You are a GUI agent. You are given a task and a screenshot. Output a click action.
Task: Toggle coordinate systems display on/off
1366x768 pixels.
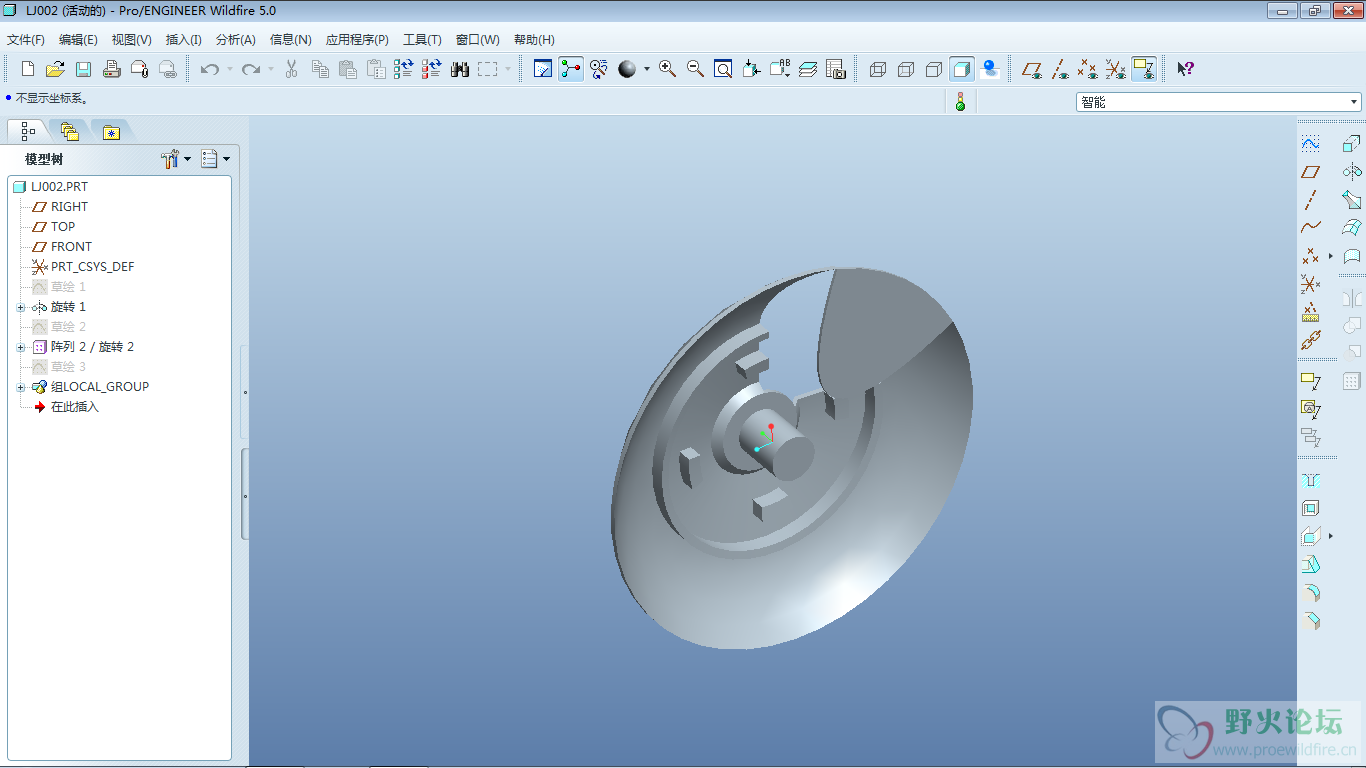(1116, 69)
